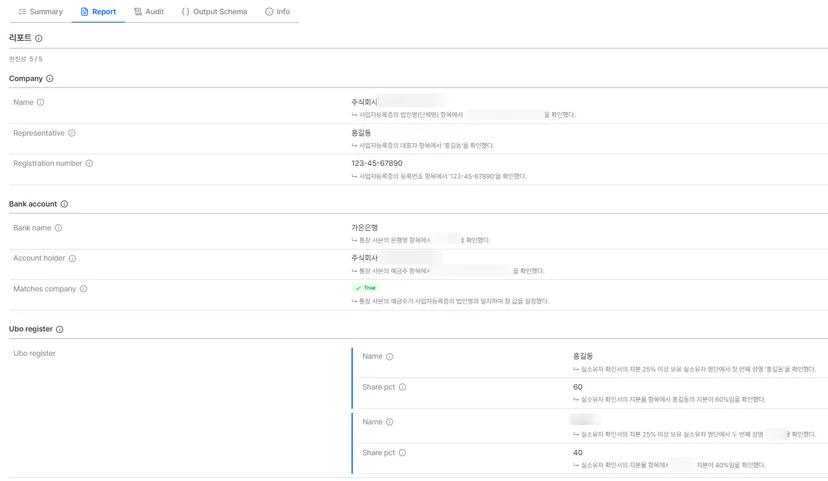Viewport: 828px width, 481px height.
Task: Click the Ubo register row label
Action: click(x=34, y=353)
